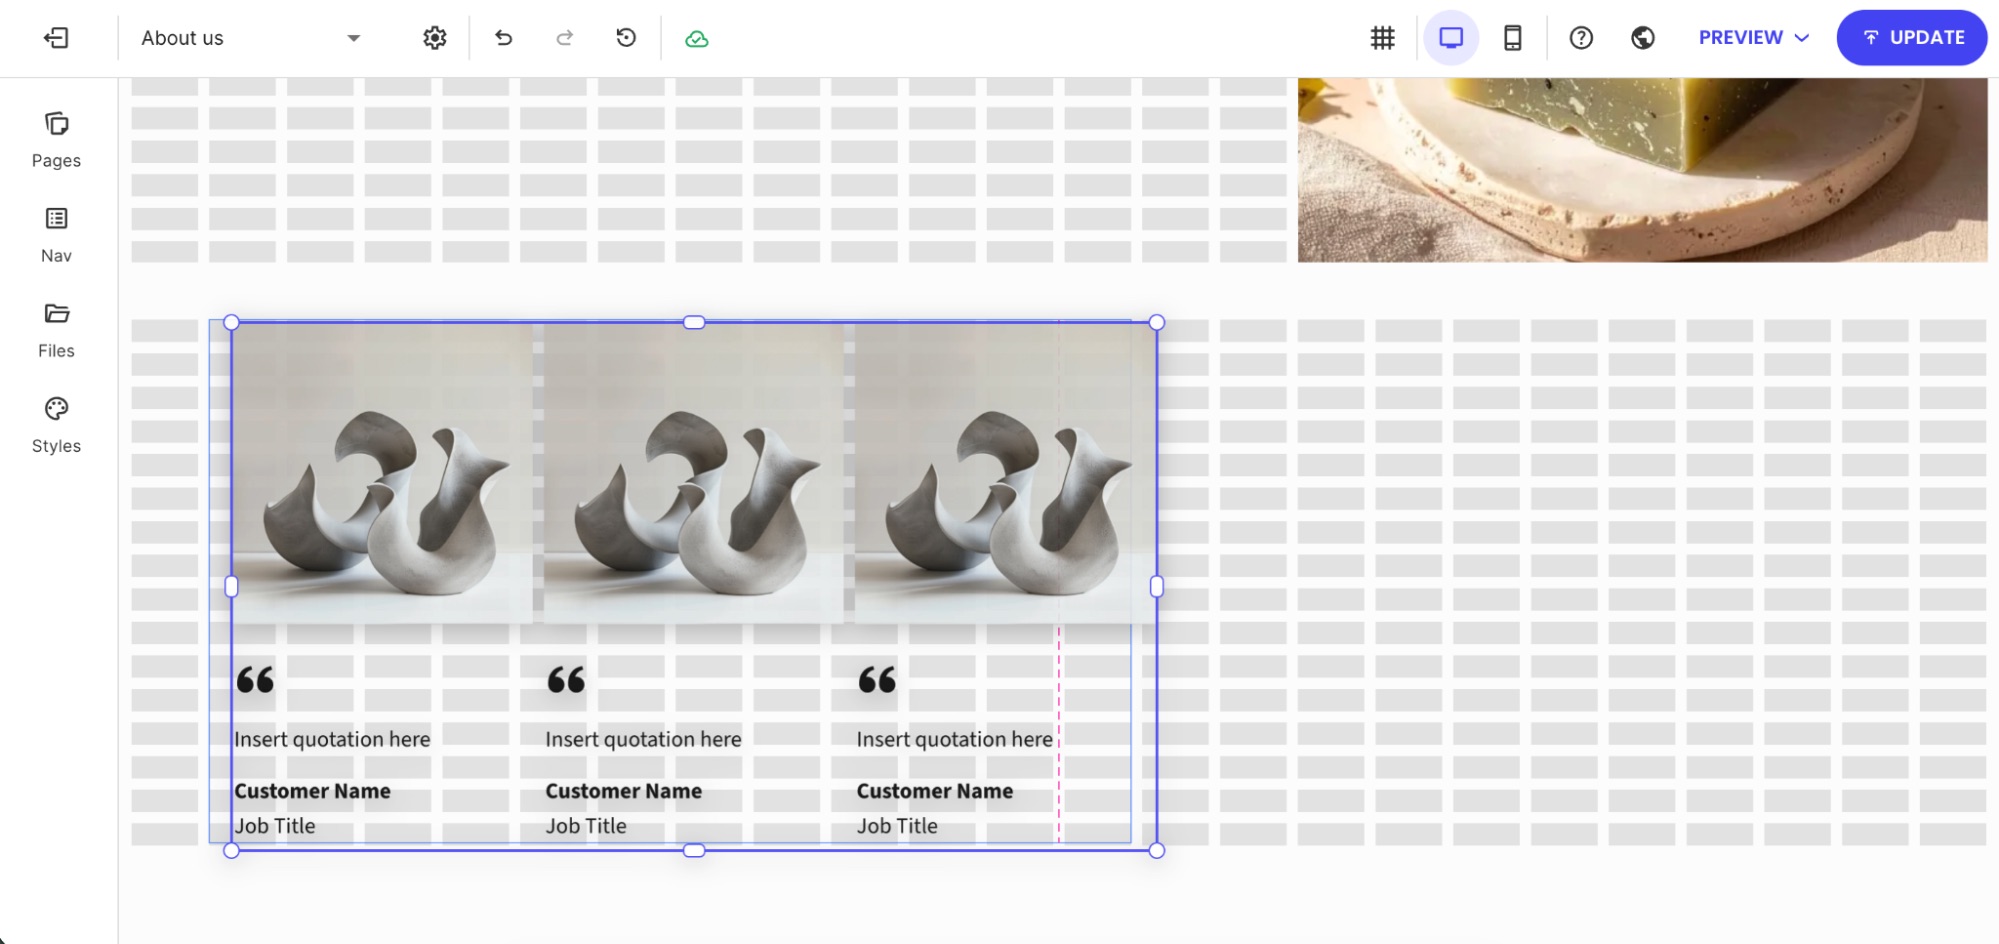Open the PREVIEW dropdown
1999x944 pixels.
pyautogui.click(x=1754, y=38)
